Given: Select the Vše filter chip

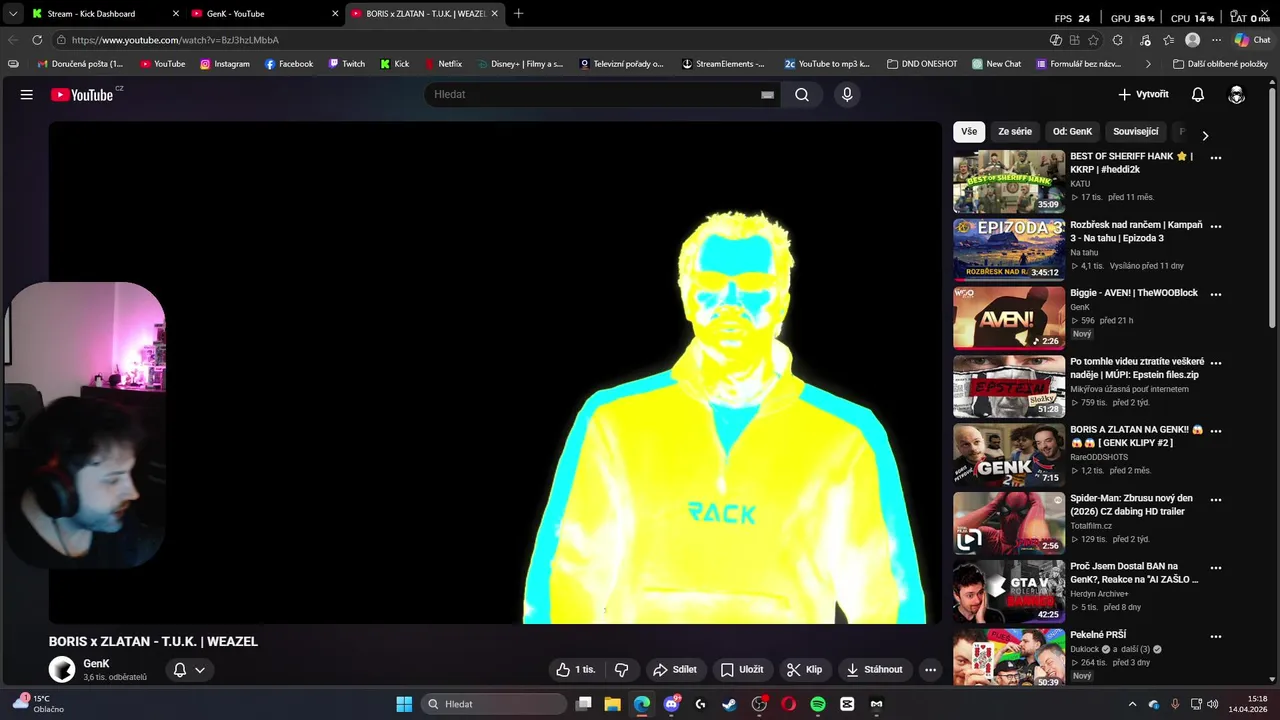Looking at the screenshot, I should click(969, 132).
